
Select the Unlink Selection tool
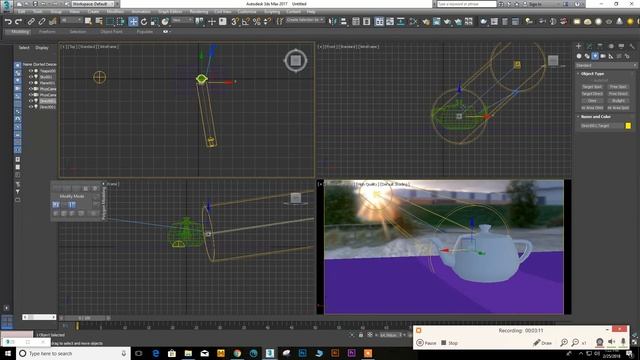(x=42, y=21)
